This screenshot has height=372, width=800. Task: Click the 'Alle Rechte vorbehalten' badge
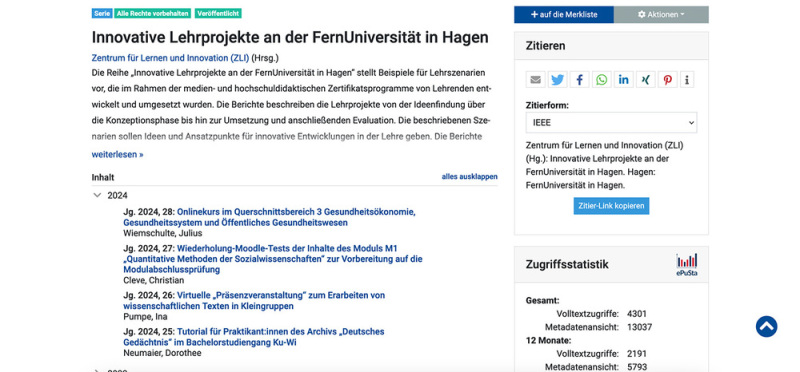tap(153, 14)
